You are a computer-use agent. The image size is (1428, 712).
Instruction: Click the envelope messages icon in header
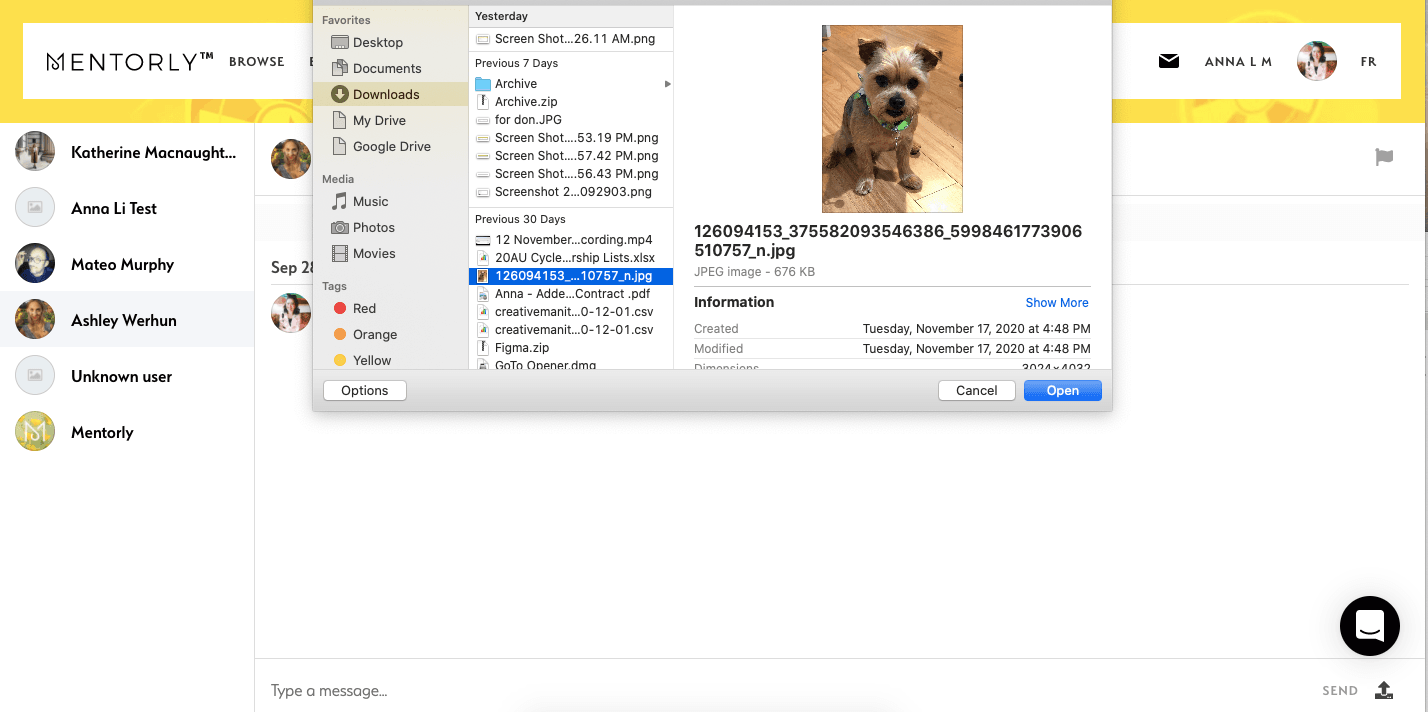(1168, 61)
